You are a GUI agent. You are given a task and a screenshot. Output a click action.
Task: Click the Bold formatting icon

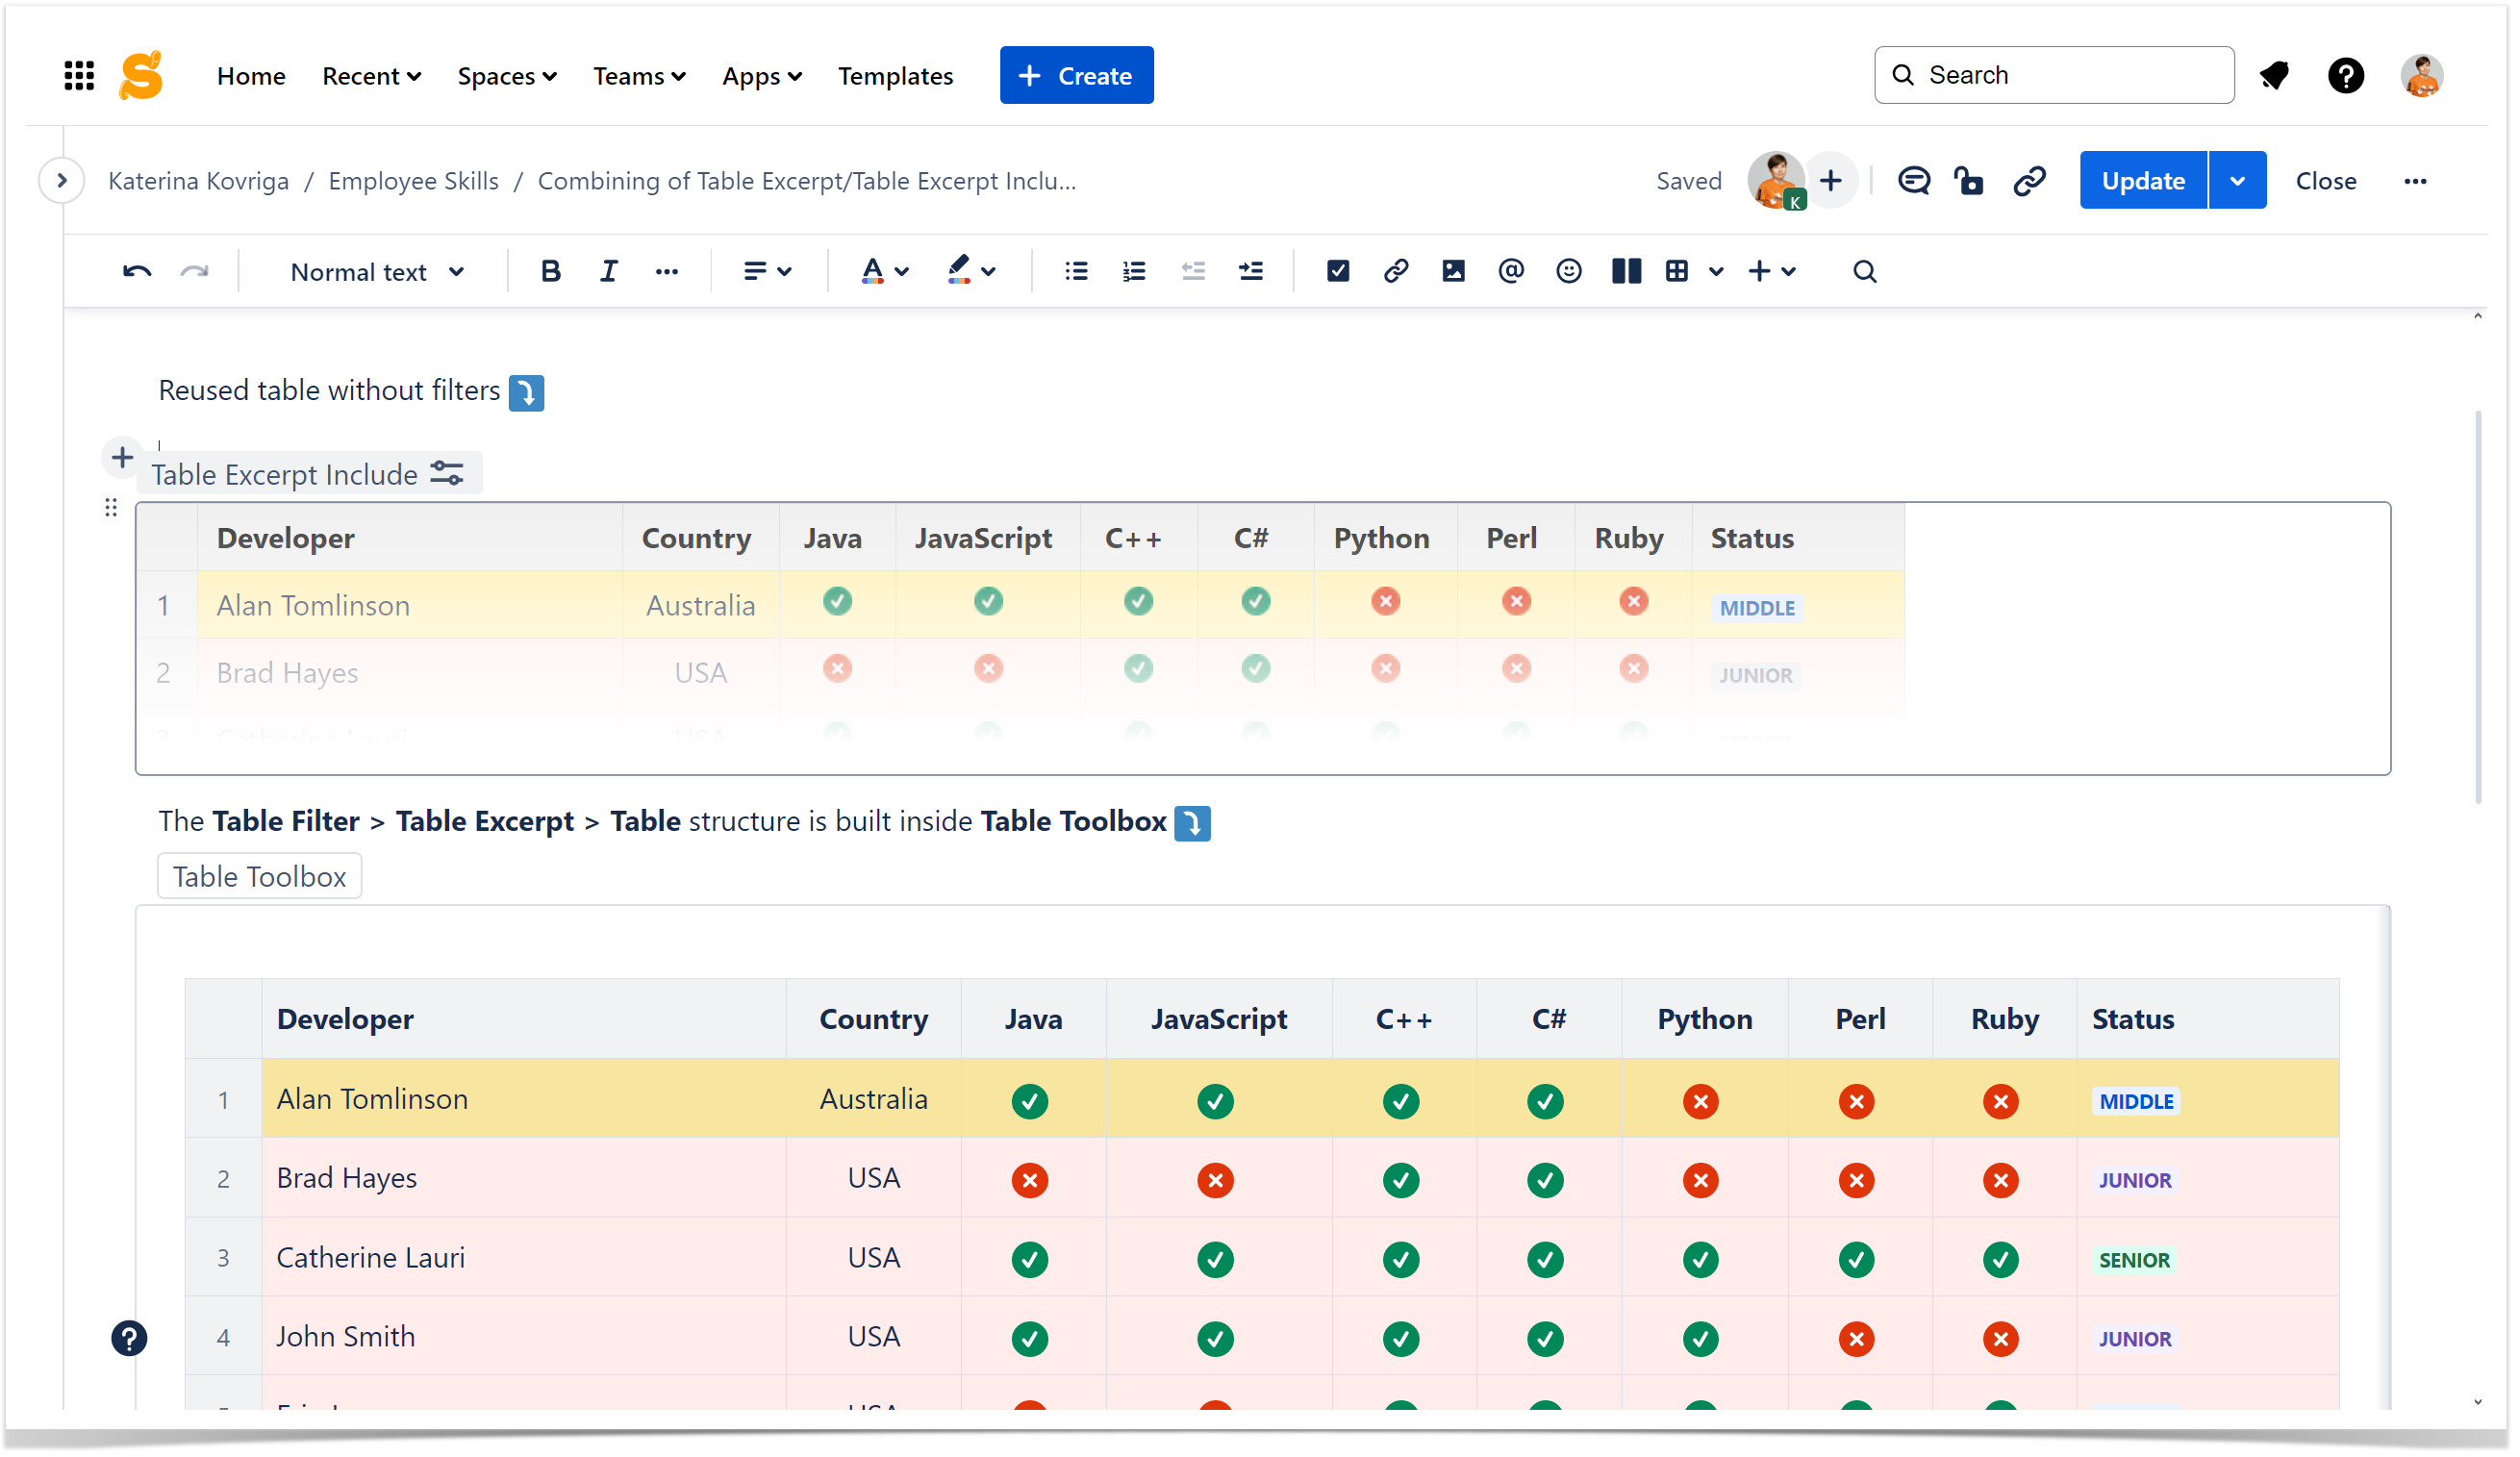[x=551, y=272]
